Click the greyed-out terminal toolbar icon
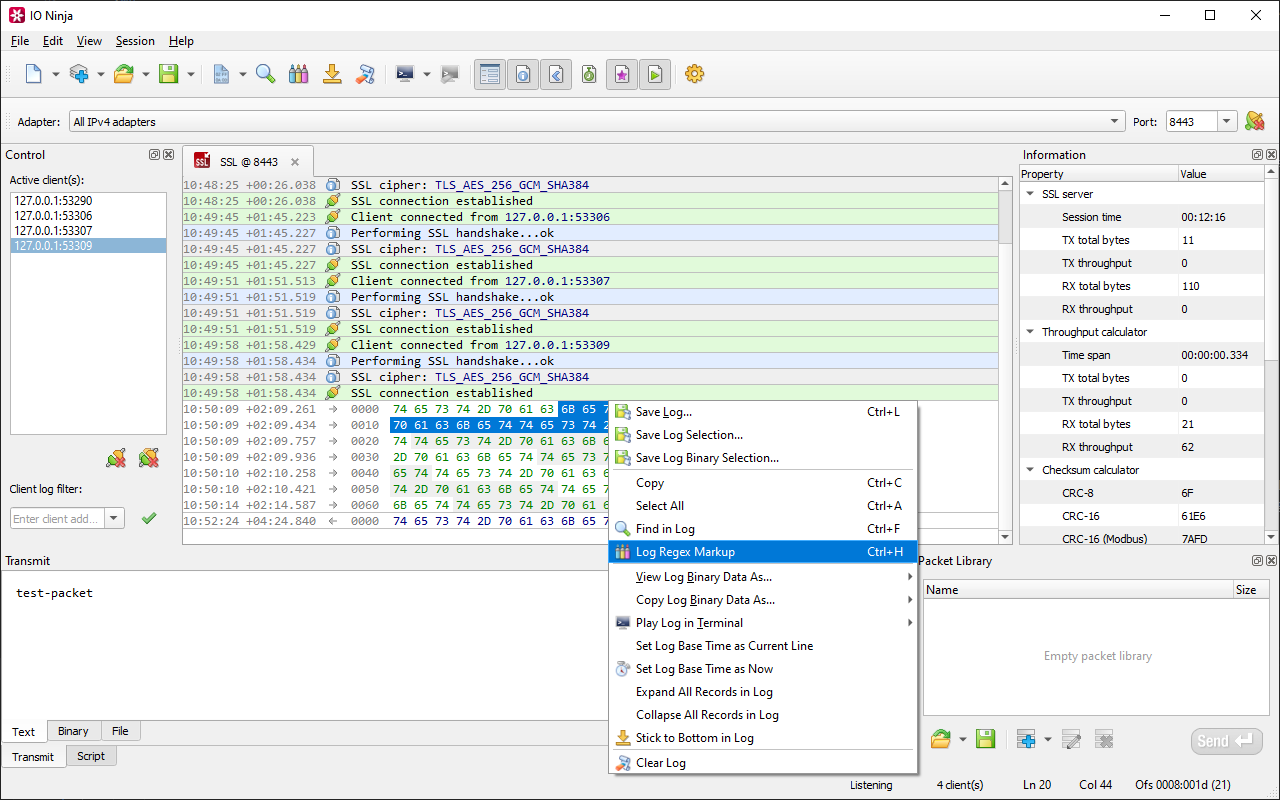The width and height of the screenshot is (1280, 800). (x=450, y=74)
